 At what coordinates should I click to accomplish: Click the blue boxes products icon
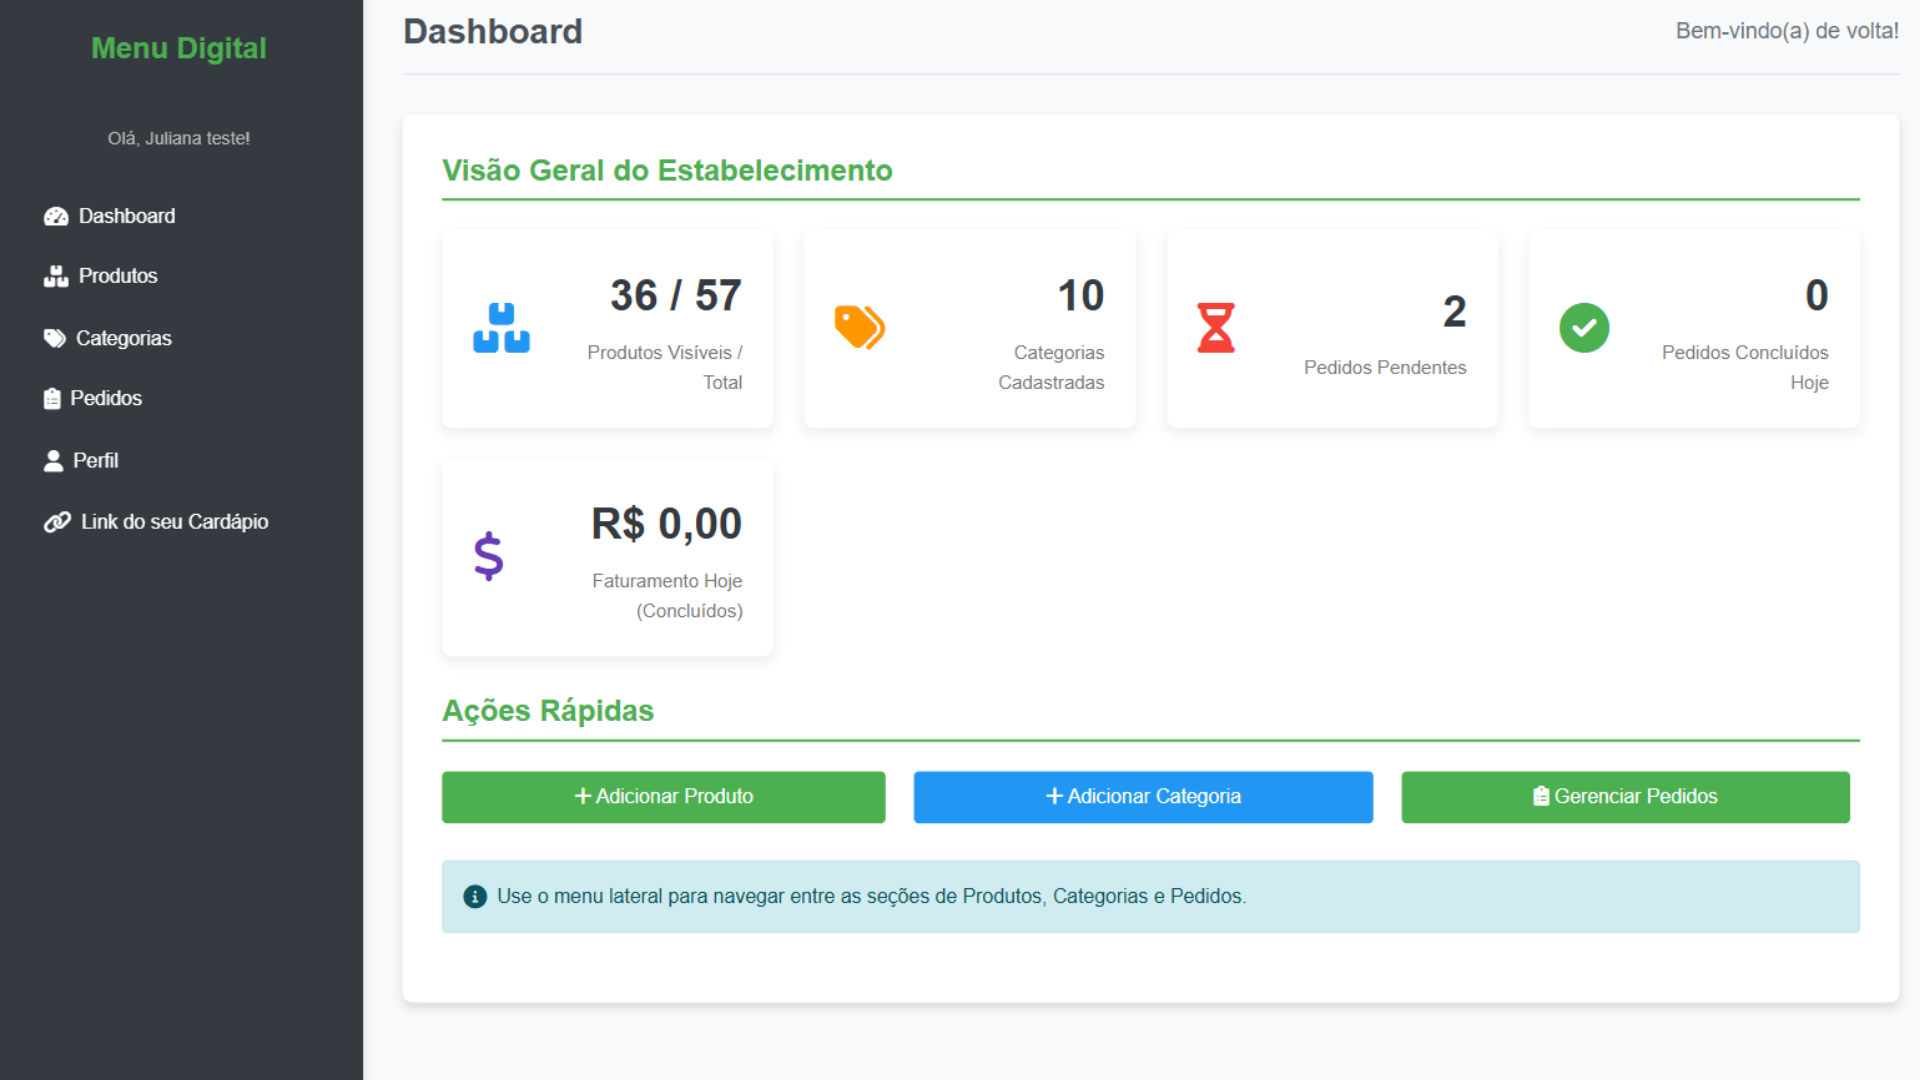coord(501,328)
